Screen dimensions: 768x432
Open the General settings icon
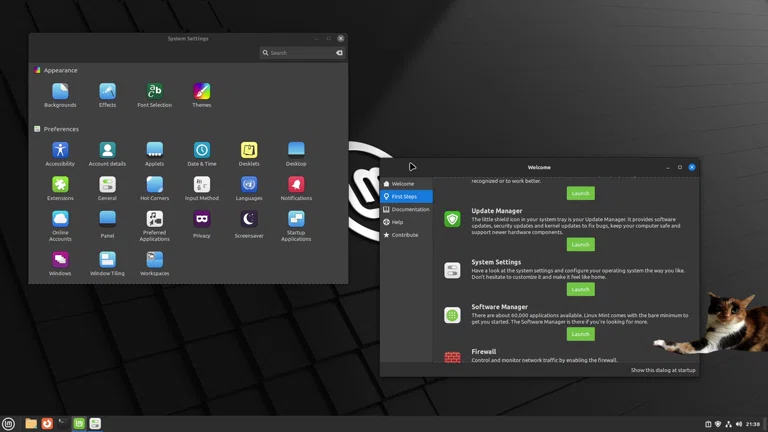pyautogui.click(x=107, y=188)
